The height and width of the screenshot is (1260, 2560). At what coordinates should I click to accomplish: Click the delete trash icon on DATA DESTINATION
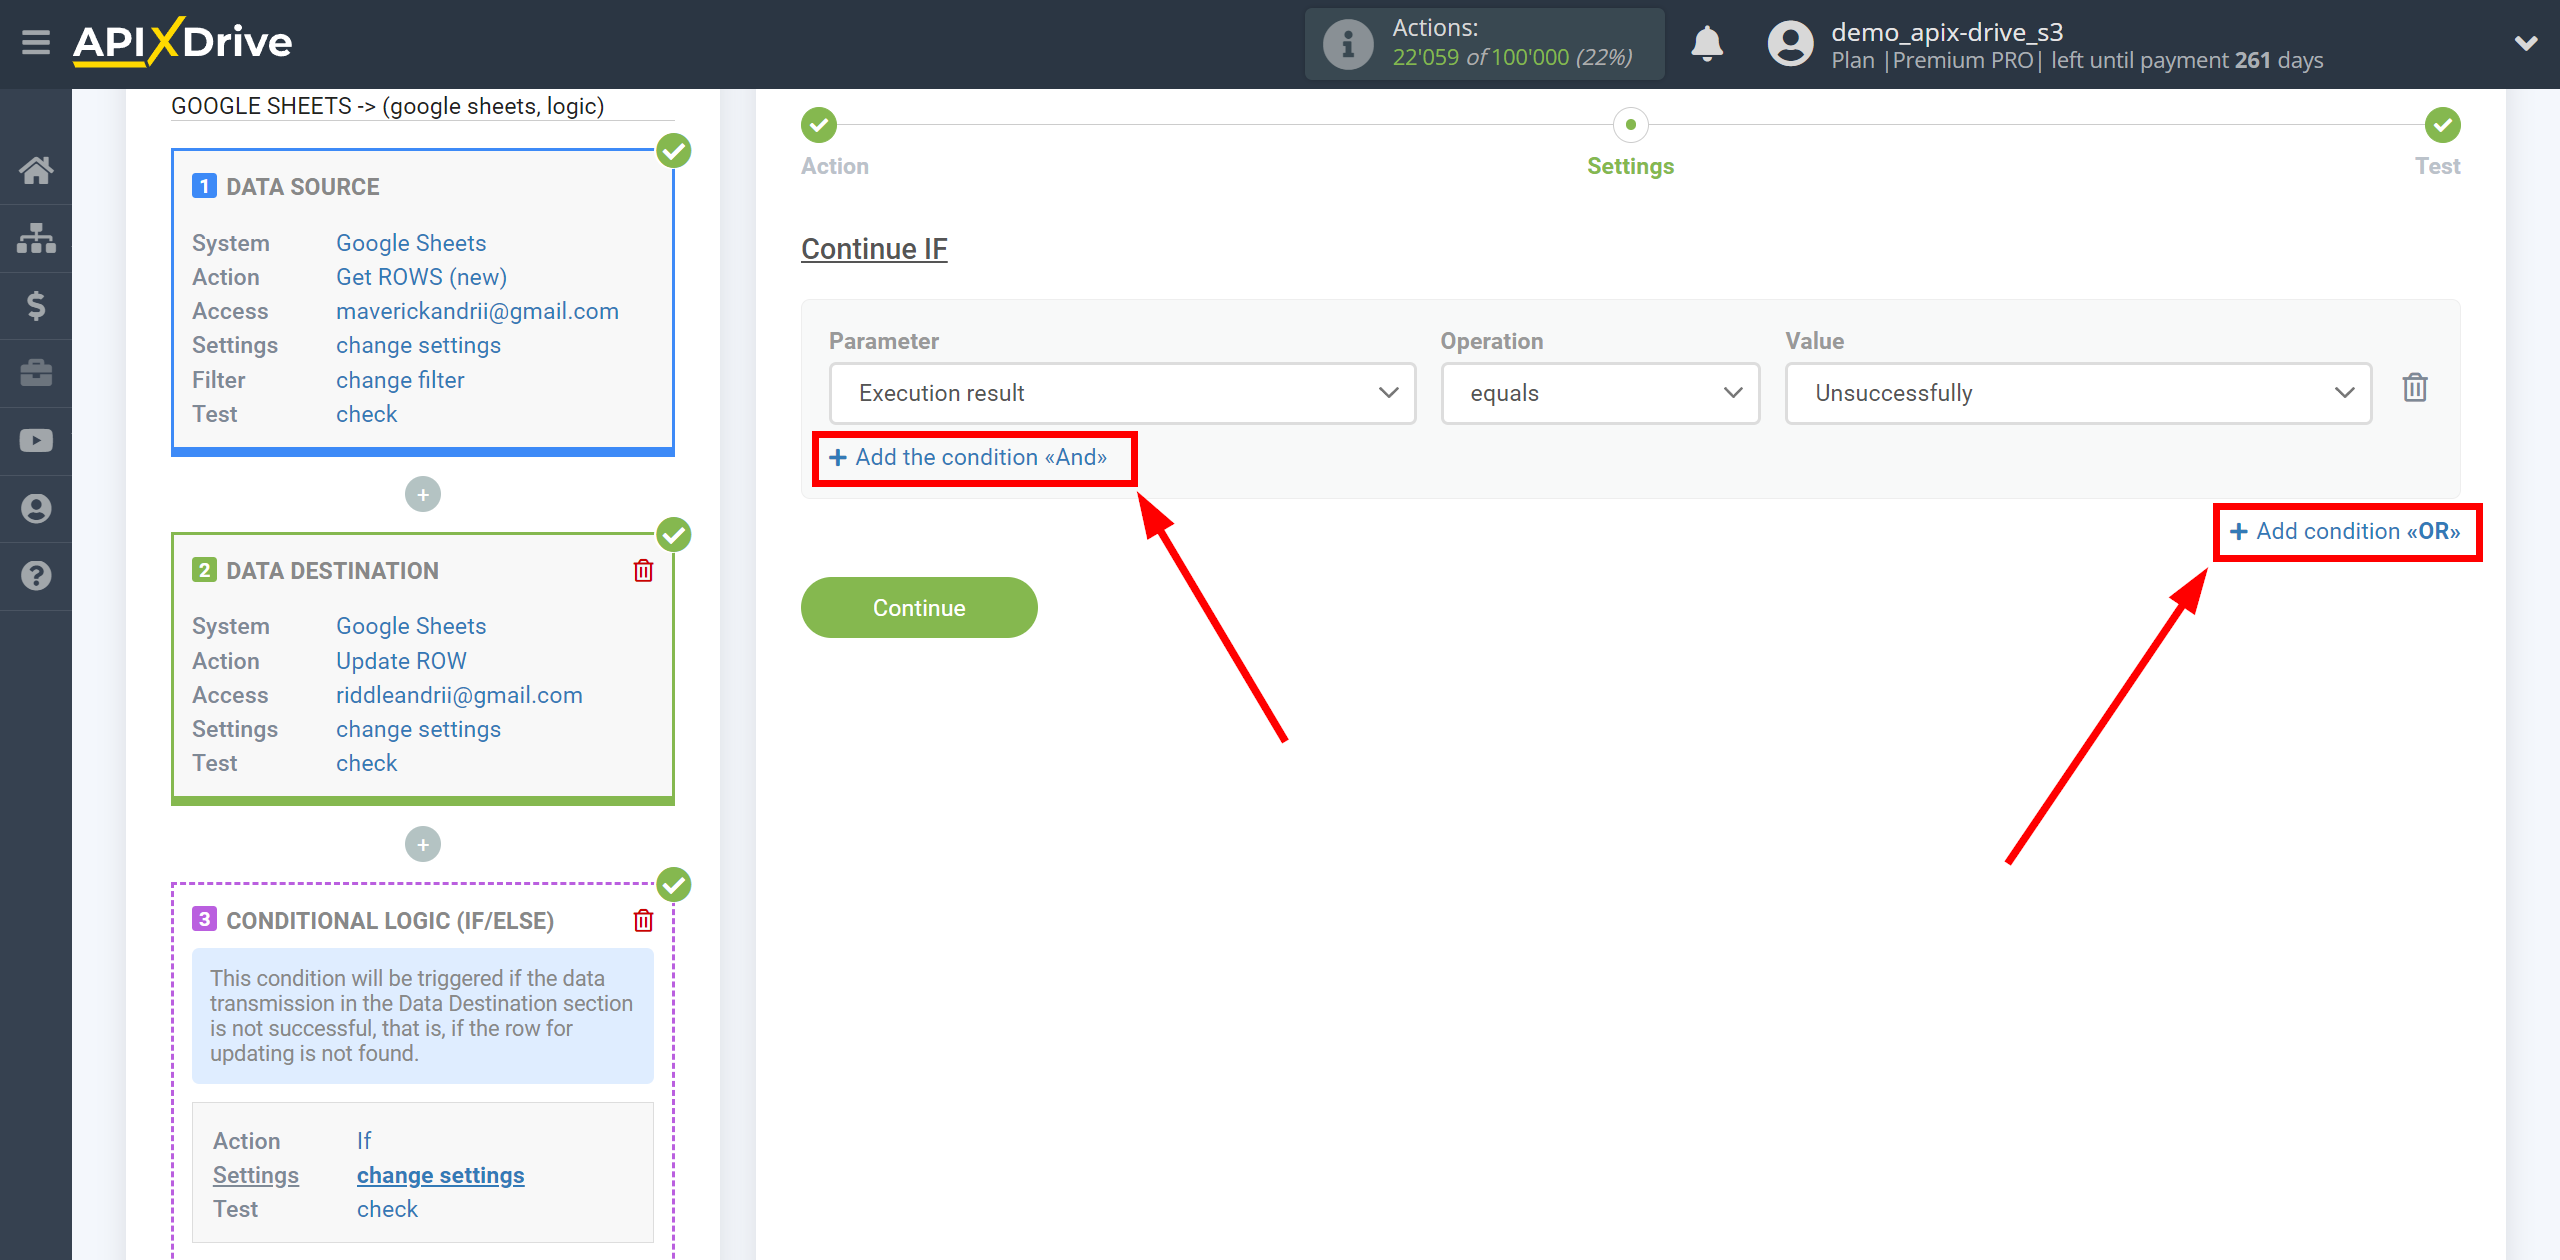[x=643, y=570]
